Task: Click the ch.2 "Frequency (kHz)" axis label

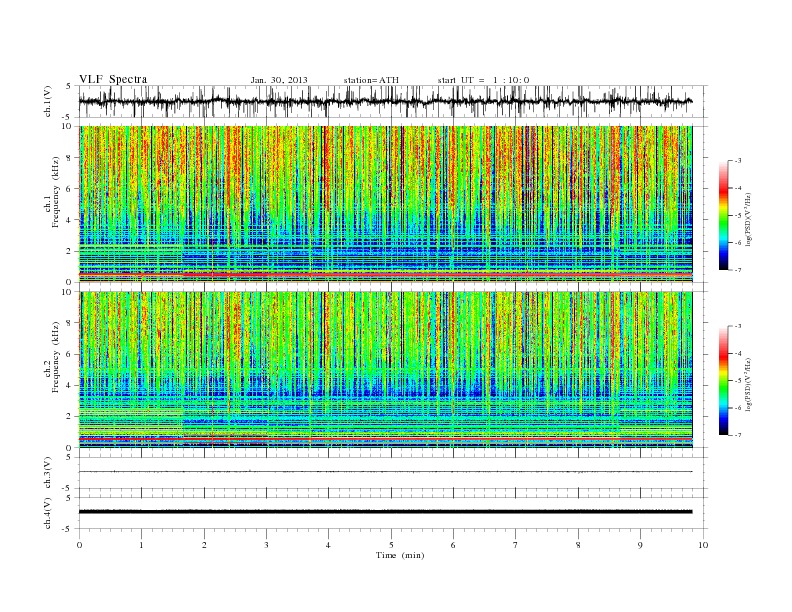Action: pos(56,357)
